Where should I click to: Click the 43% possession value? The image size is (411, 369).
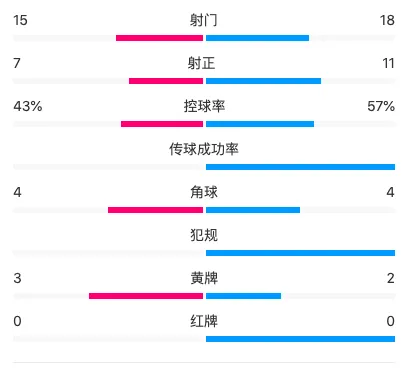tap(28, 106)
